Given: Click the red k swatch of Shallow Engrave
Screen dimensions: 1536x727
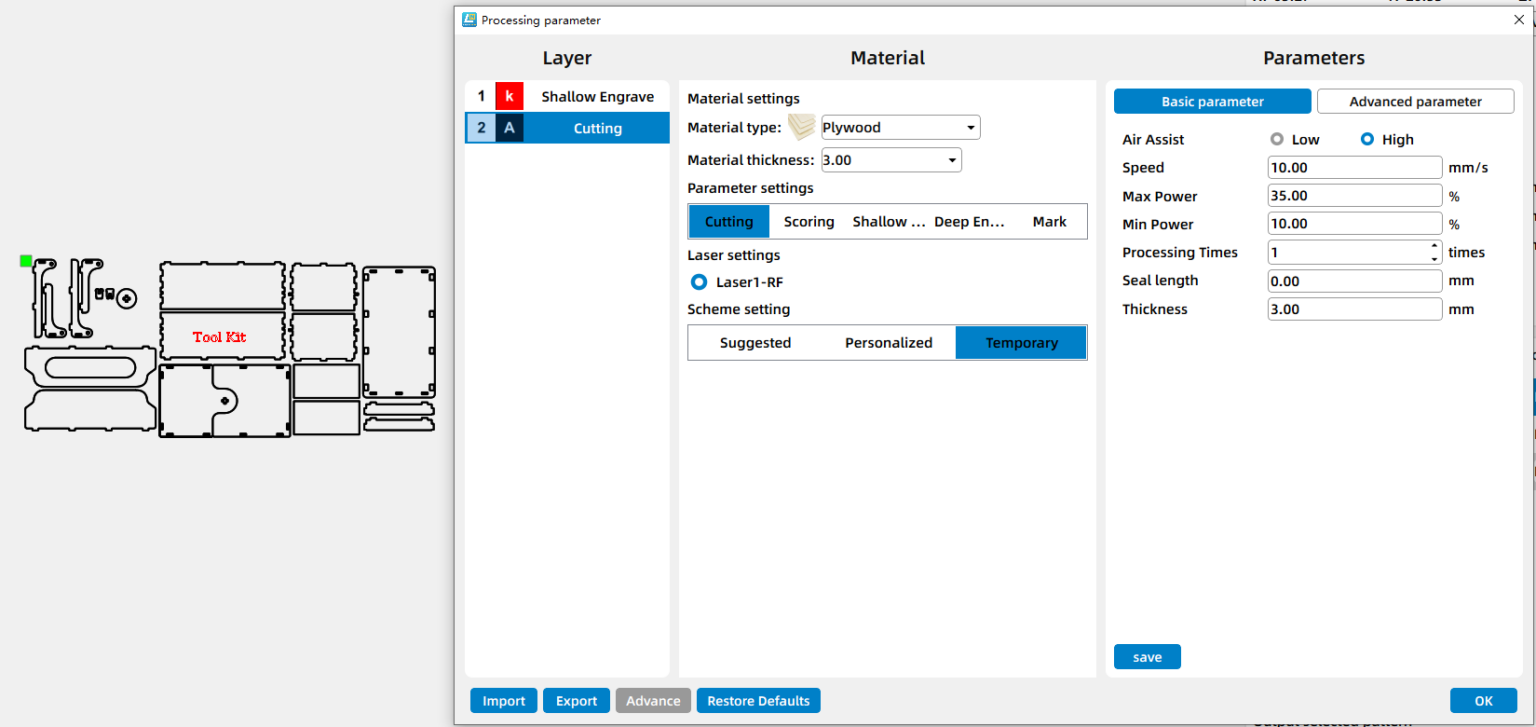Looking at the screenshot, I should pos(509,96).
